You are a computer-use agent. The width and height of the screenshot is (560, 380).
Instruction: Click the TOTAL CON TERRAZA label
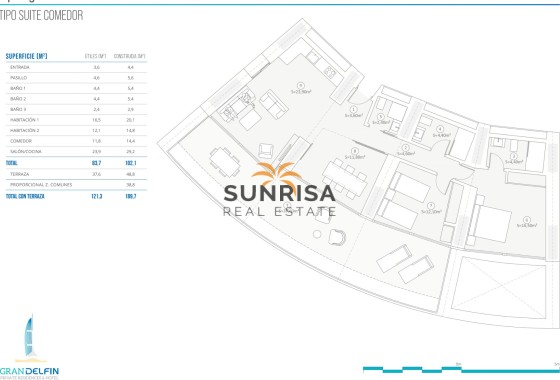[x=25, y=196]
